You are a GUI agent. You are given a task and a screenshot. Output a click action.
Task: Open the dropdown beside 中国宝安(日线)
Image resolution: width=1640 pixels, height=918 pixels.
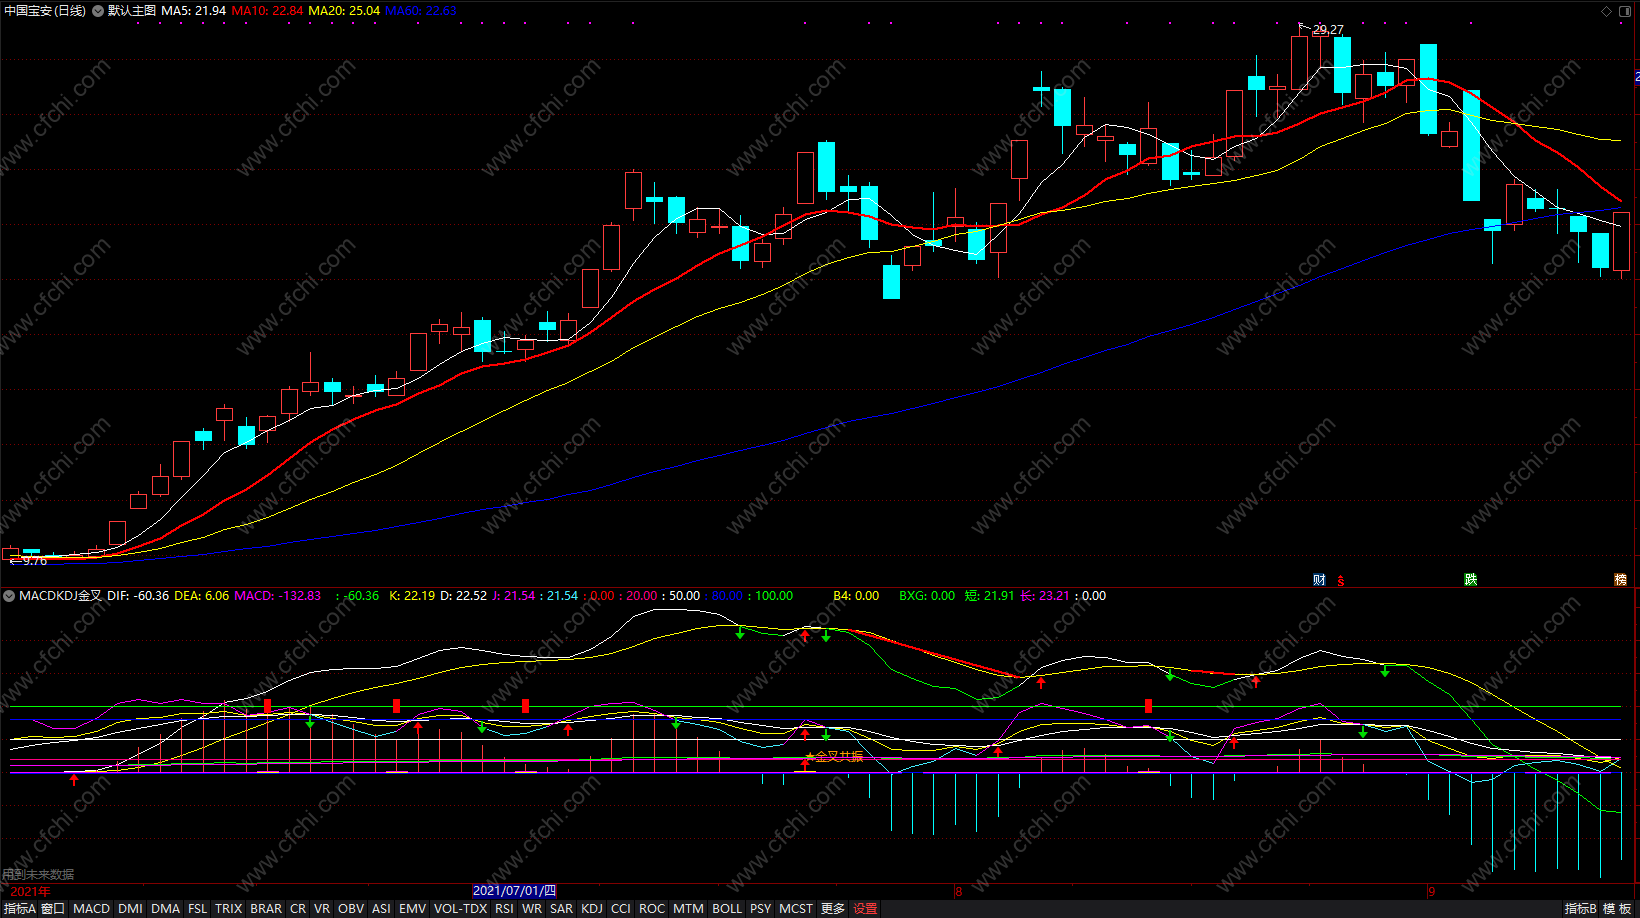pyautogui.click(x=98, y=11)
